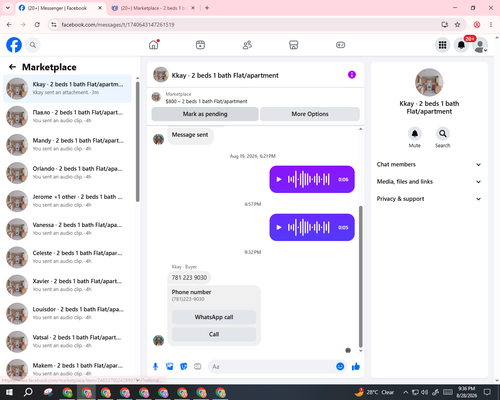Seek within the 0:06 audio waveform

coord(309,179)
